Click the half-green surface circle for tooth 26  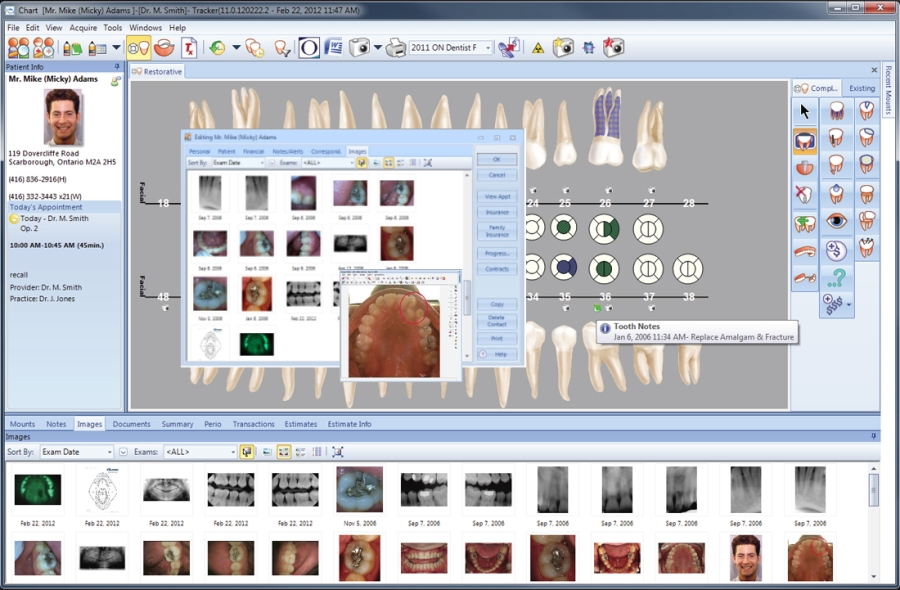pyautogui.click(x=605, y=229)
